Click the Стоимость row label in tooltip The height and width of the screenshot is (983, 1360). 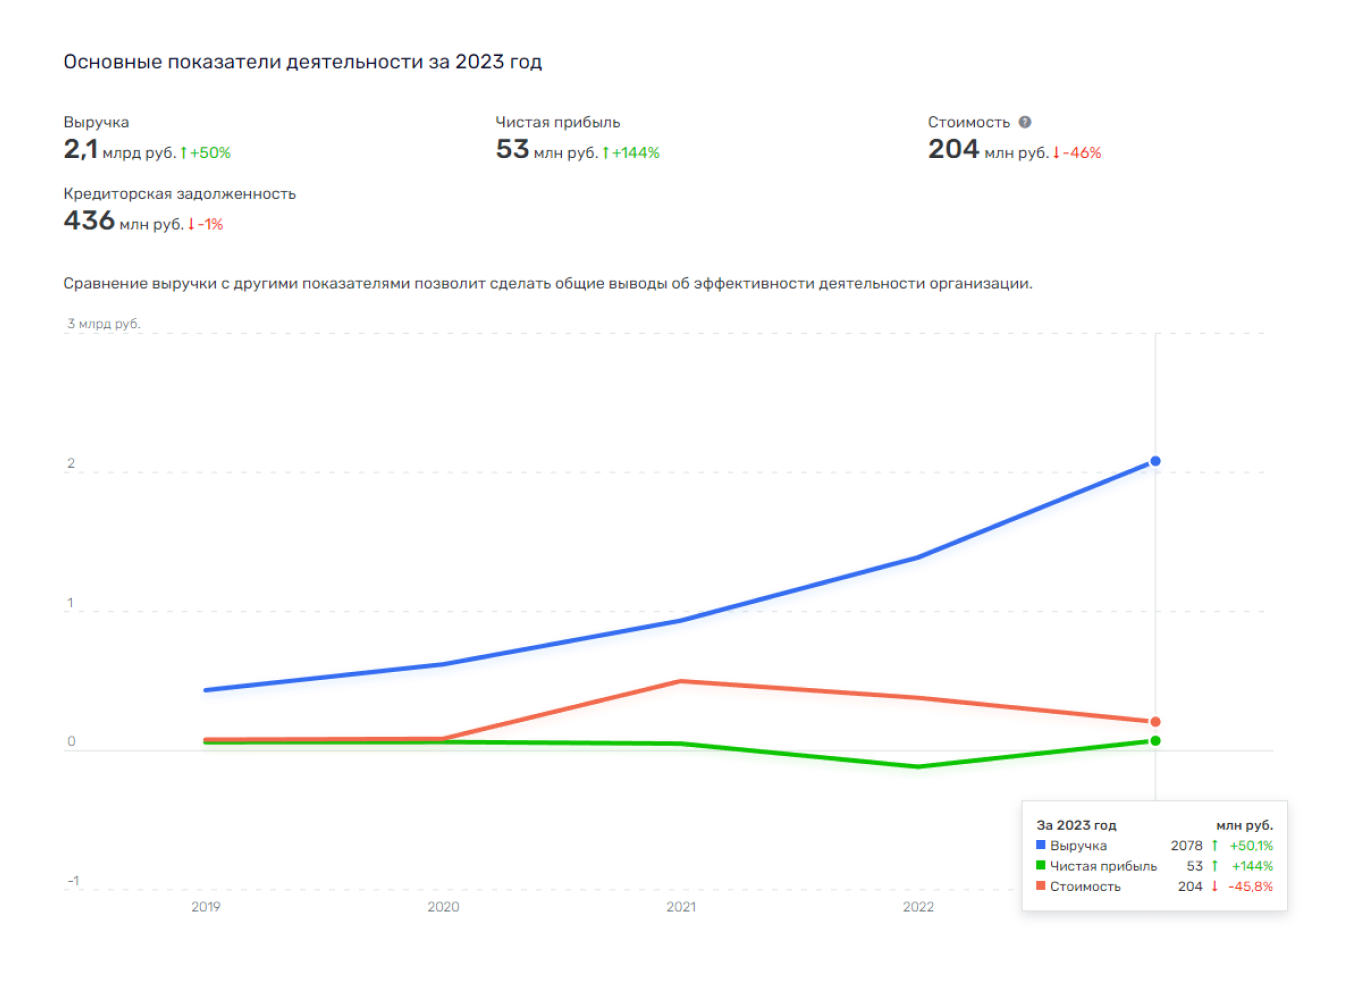(x=1085, y=886)
